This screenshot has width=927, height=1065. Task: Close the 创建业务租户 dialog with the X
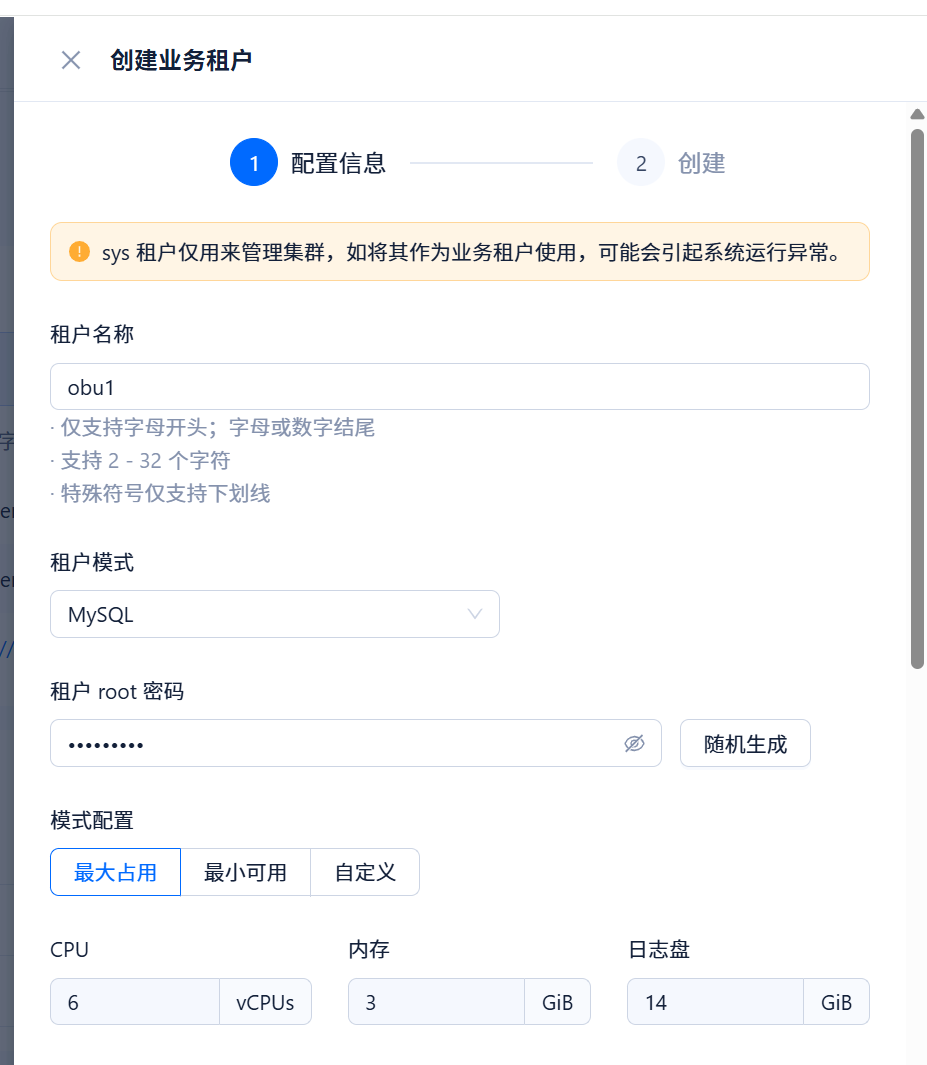(70, 60)
